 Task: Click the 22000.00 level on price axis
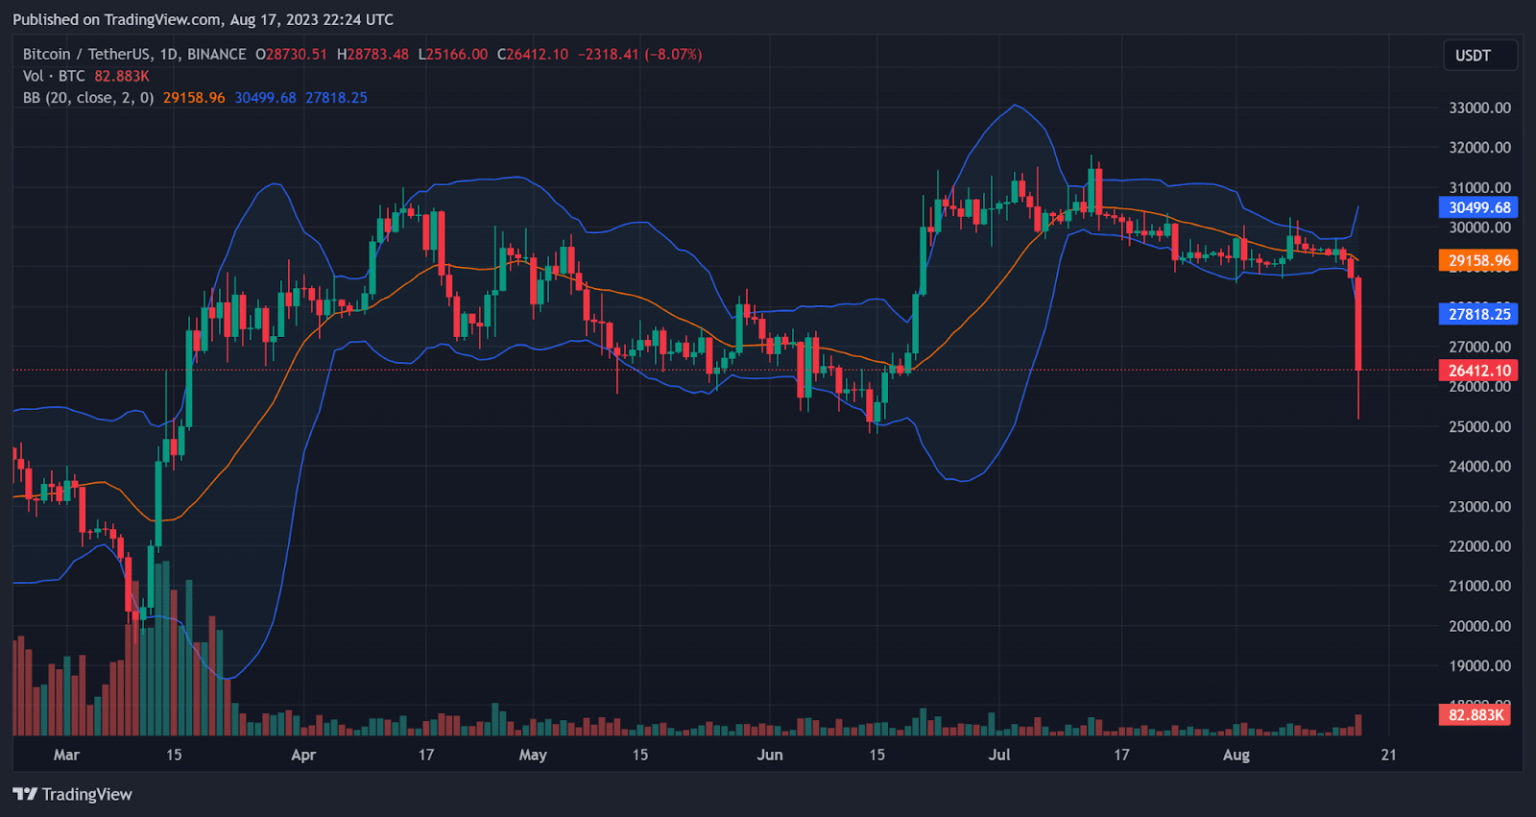point(1479,546)
